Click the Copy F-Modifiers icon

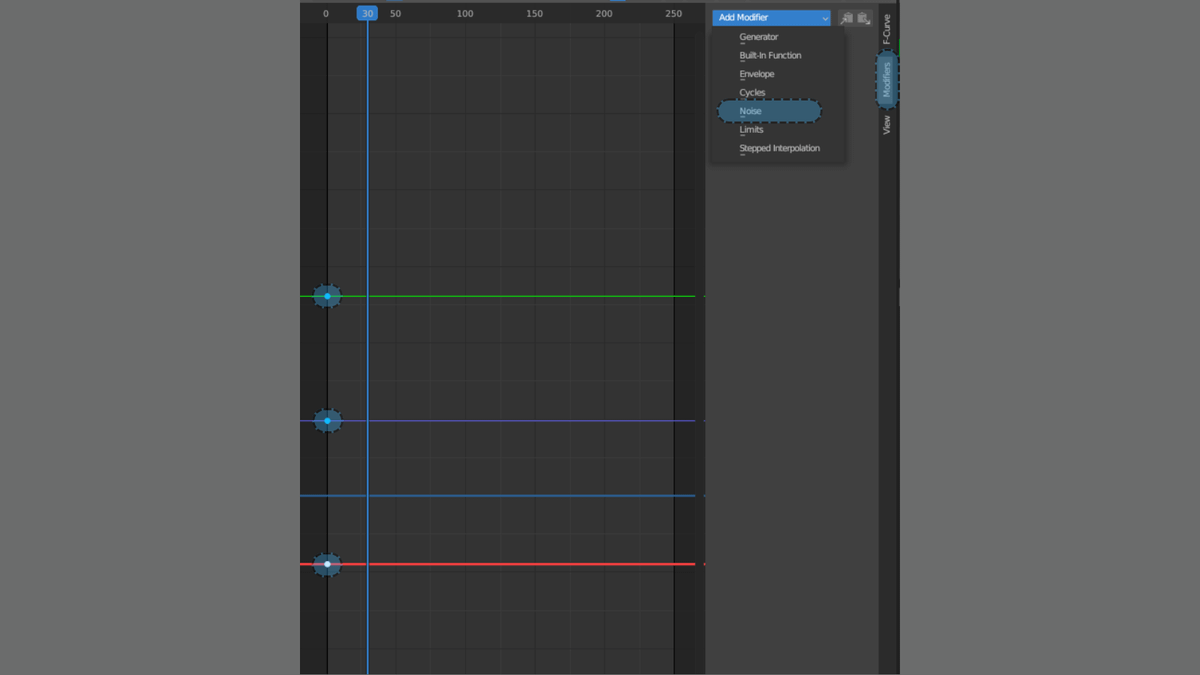pos(847,18)
